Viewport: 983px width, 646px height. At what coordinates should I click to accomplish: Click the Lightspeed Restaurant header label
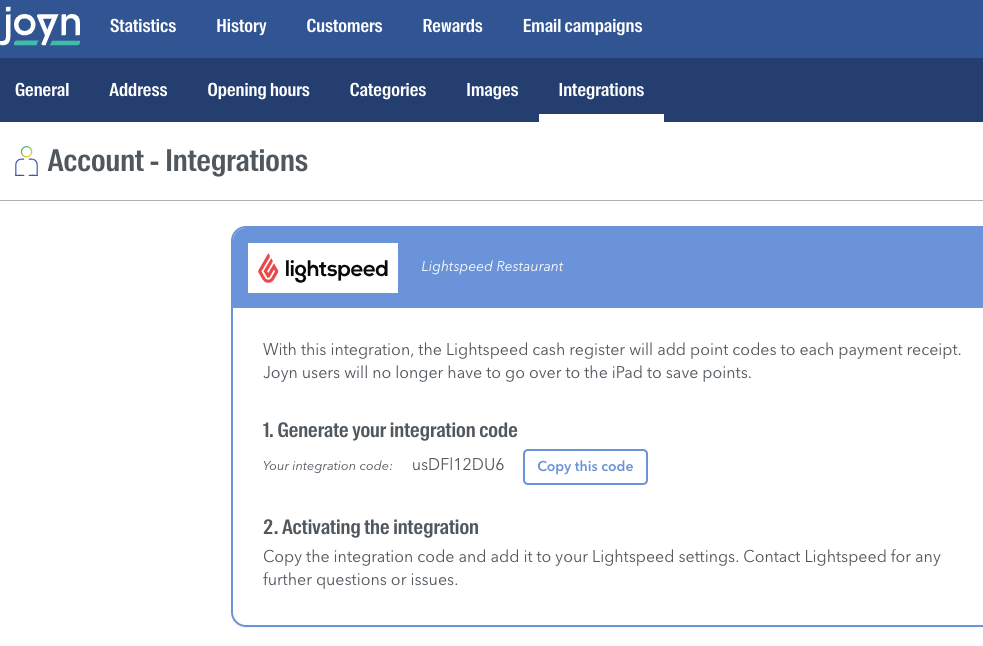coord(492,267)
